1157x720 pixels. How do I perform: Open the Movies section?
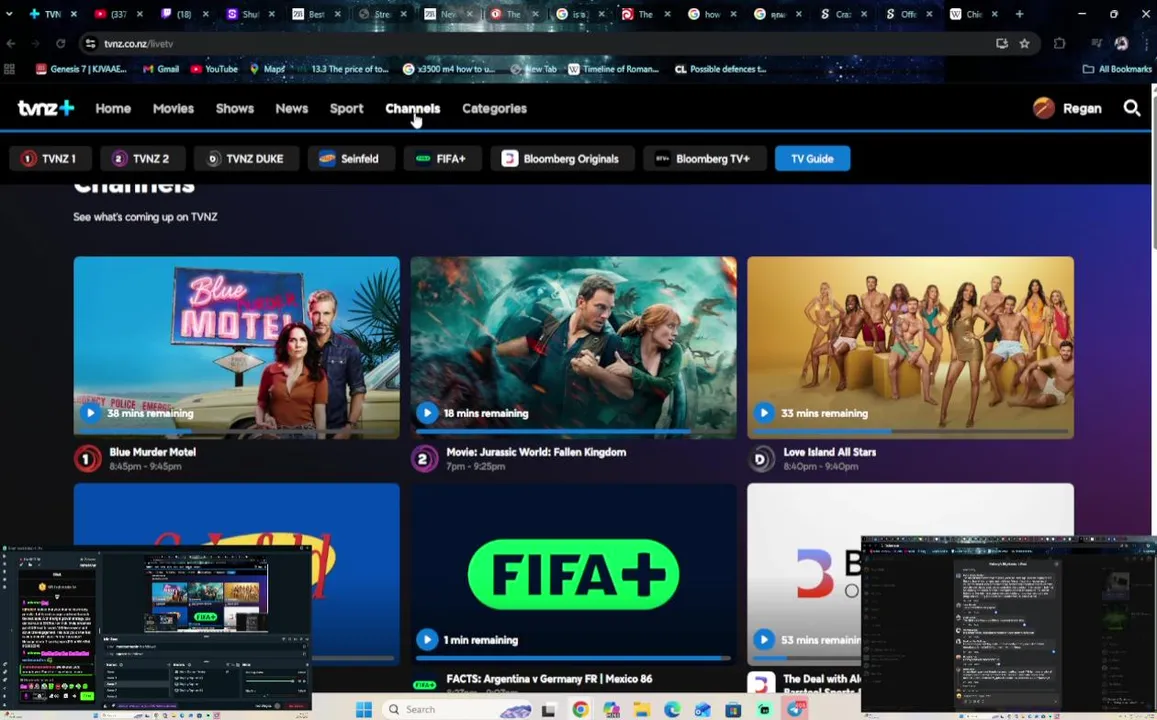173,108
